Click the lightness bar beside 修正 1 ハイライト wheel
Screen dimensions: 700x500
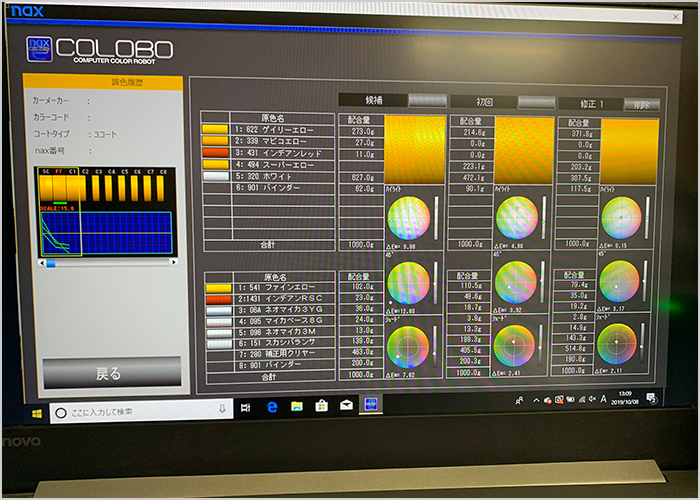coord(647,217)
